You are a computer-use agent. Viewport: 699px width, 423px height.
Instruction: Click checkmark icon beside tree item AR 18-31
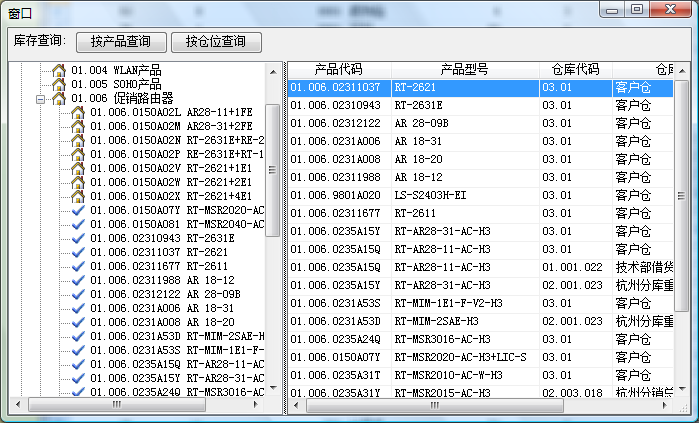tap(78, 308)
